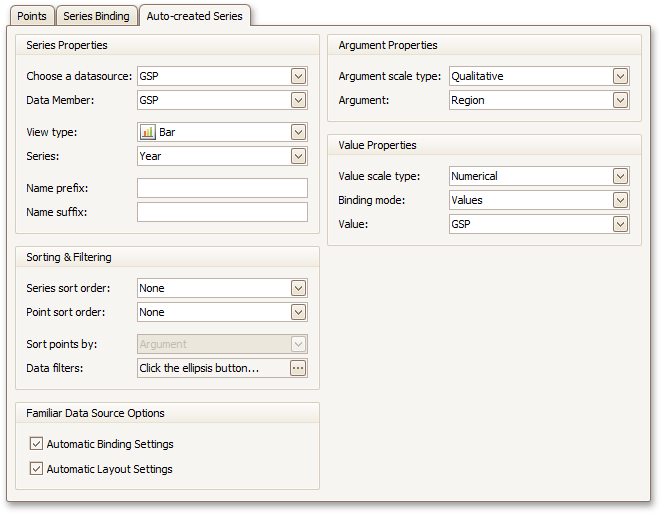This screenshot has width=661, height=514.
Task: Click the Name suffix text field
Action: pyautogui.click(x=222, y=212)
